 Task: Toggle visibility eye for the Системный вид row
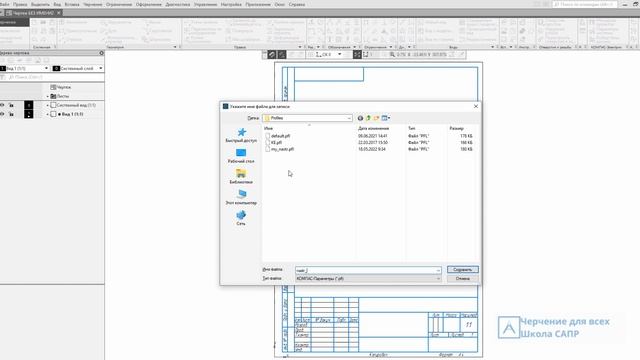[2, 105]
